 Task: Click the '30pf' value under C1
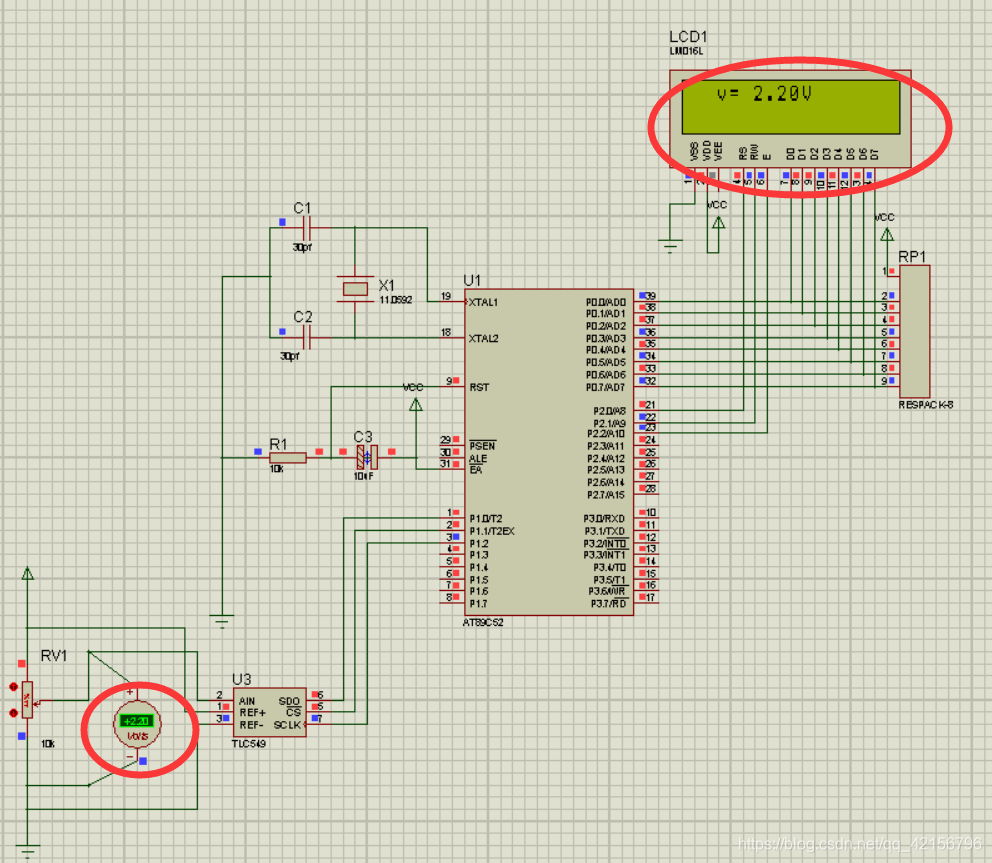point(302,247)
